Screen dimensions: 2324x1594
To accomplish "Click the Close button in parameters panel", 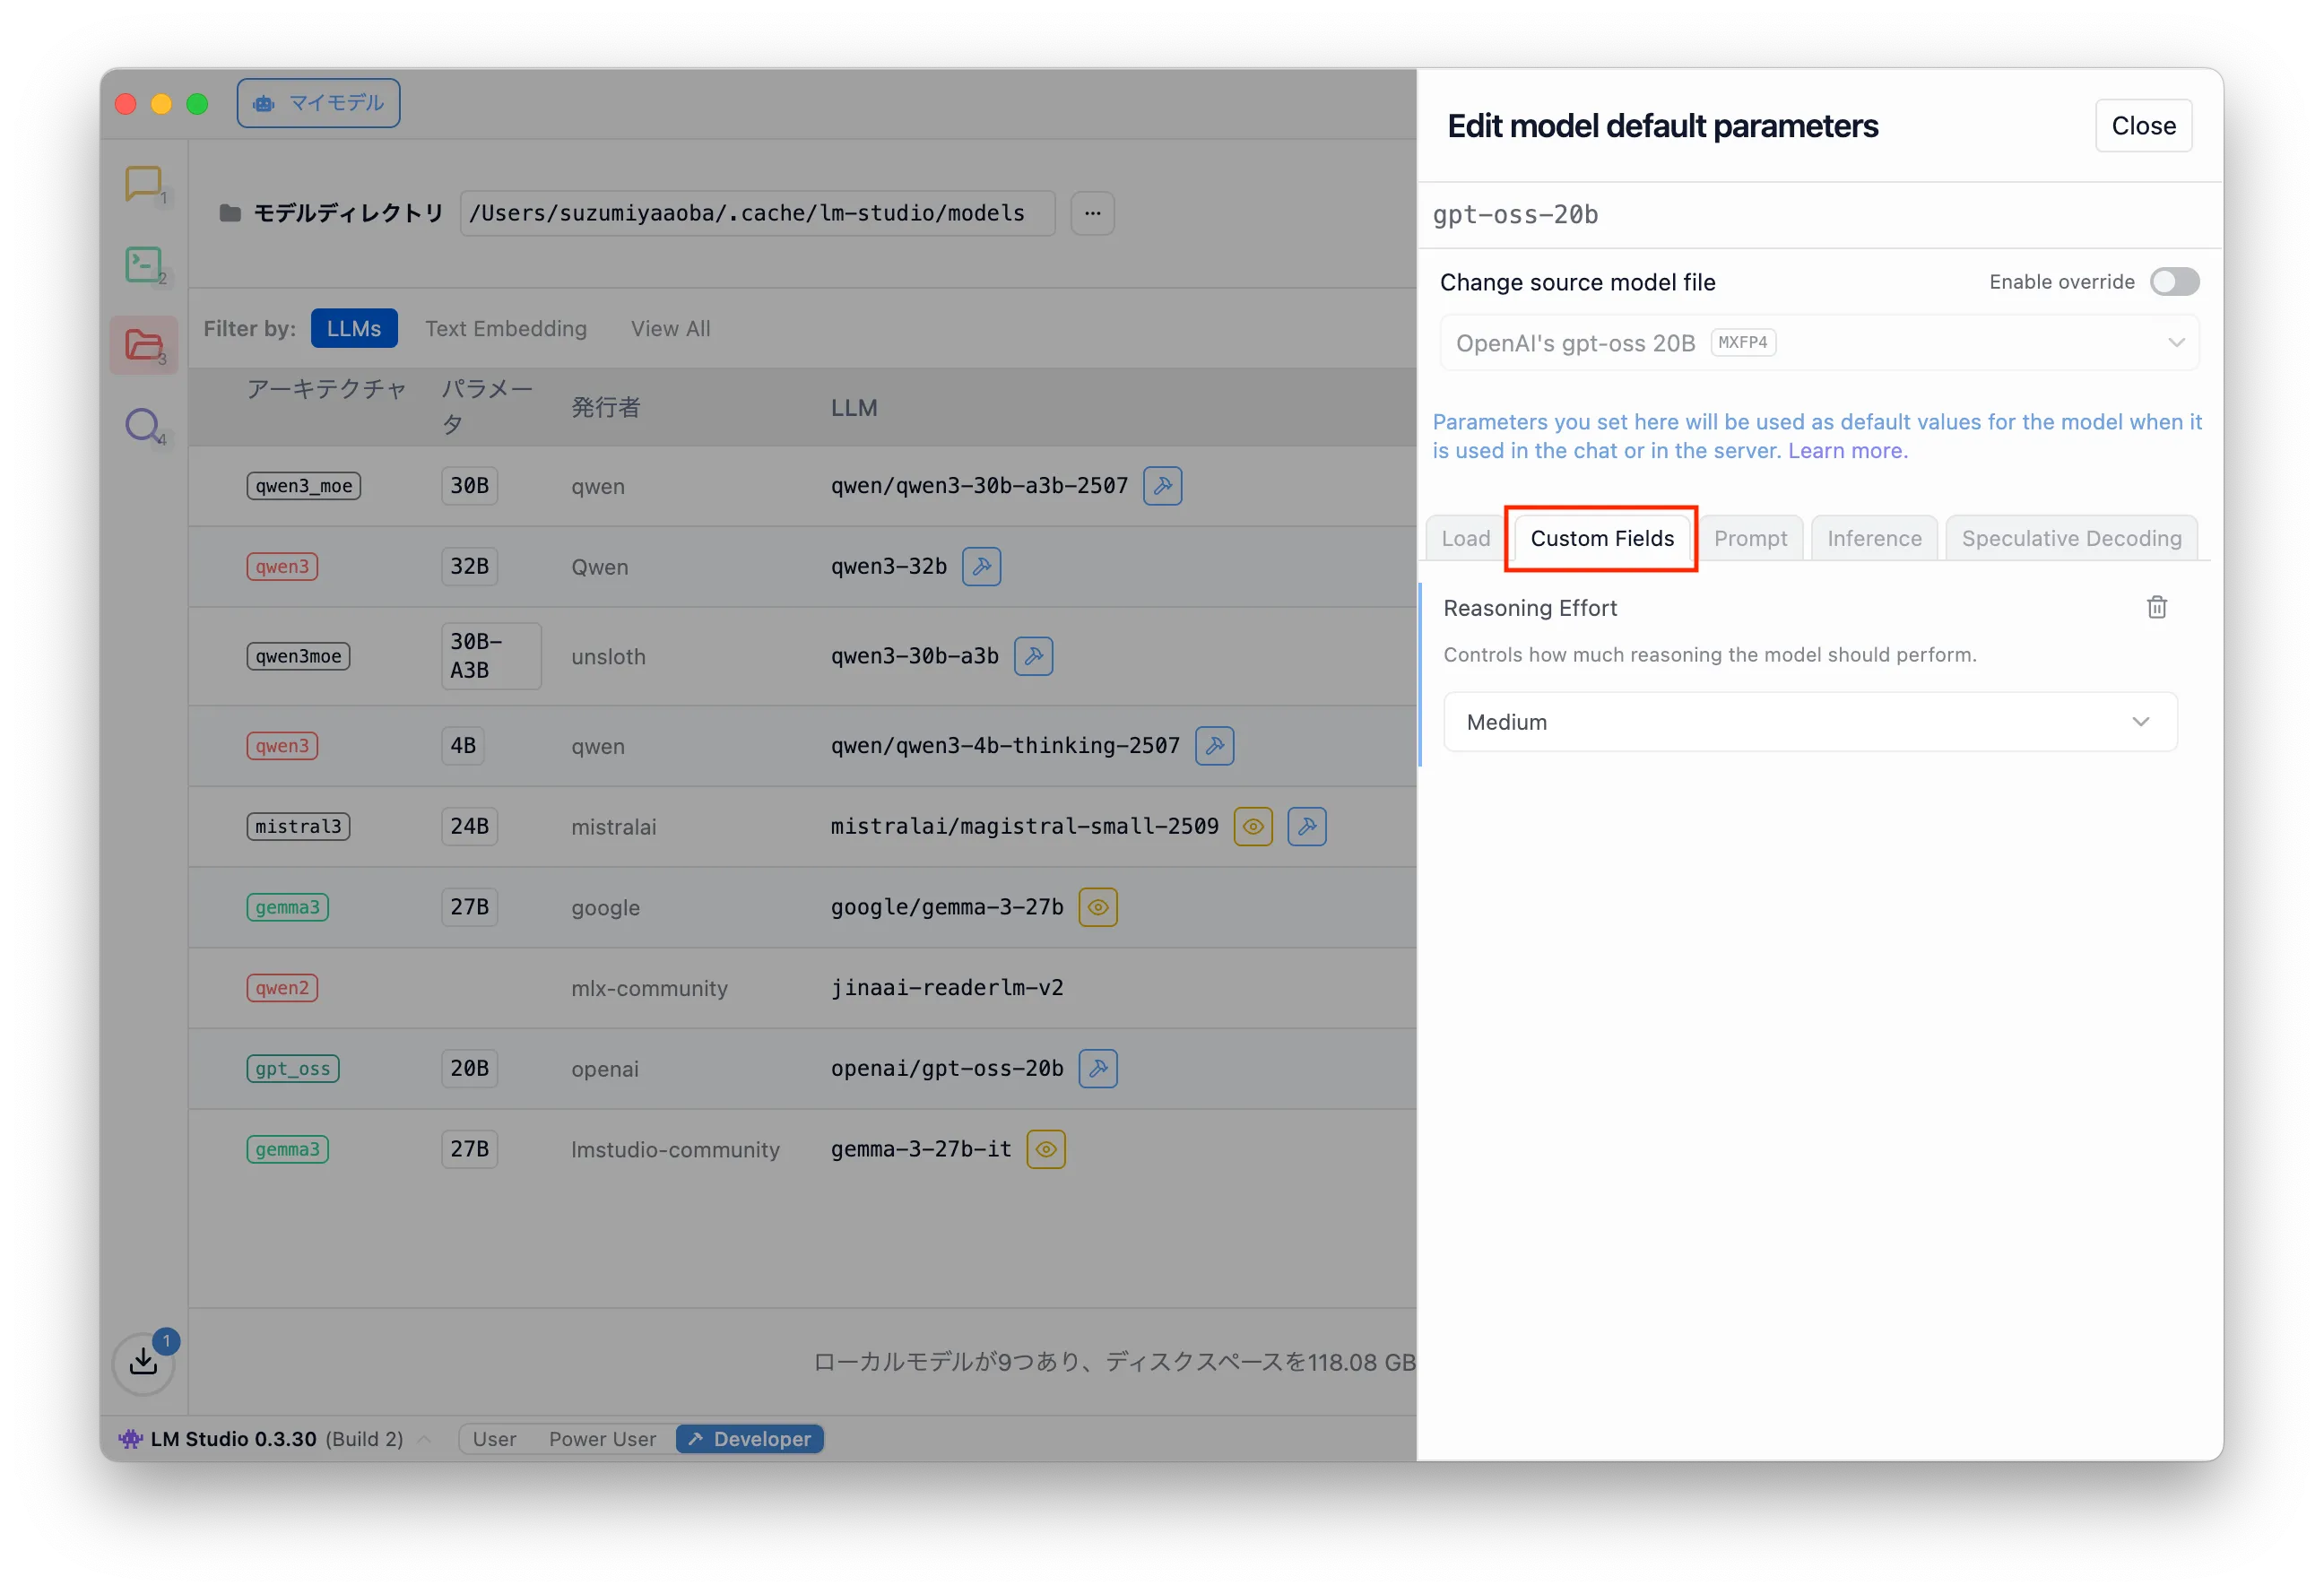I will pyautogui.click(x=2142, y=126).
